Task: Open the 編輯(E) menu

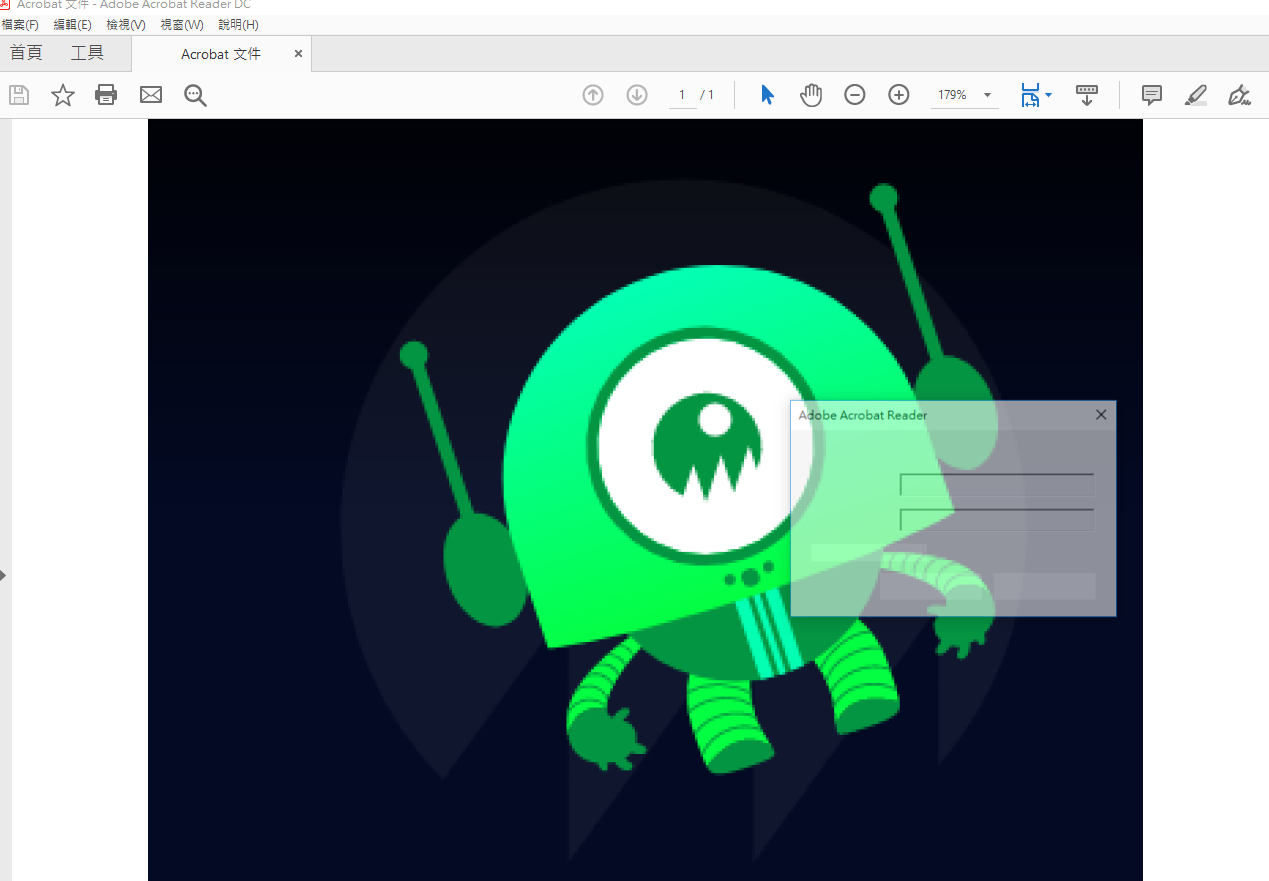Action: coord(72,25)
